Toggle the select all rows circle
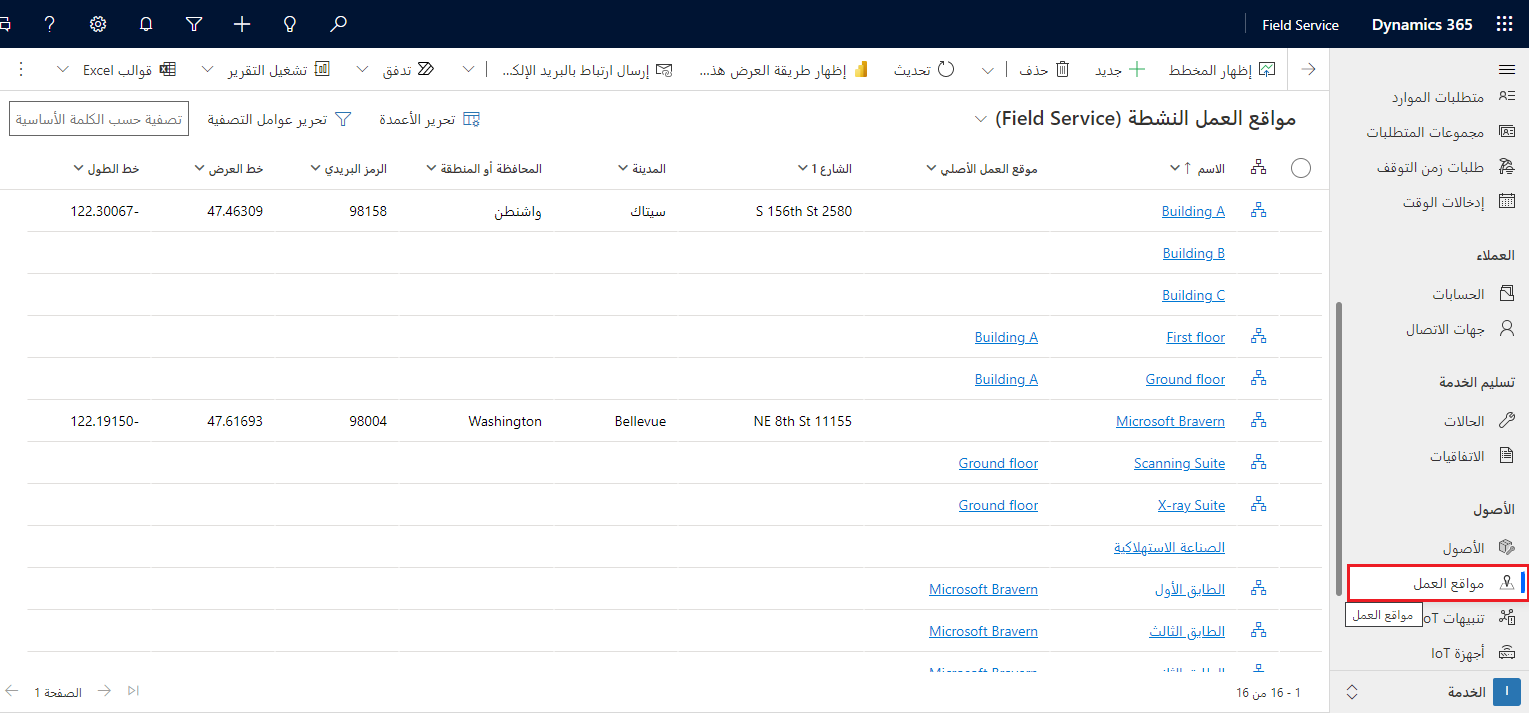The height and width of the screenshot is (713, 1529). click(x=1301, y=168)
